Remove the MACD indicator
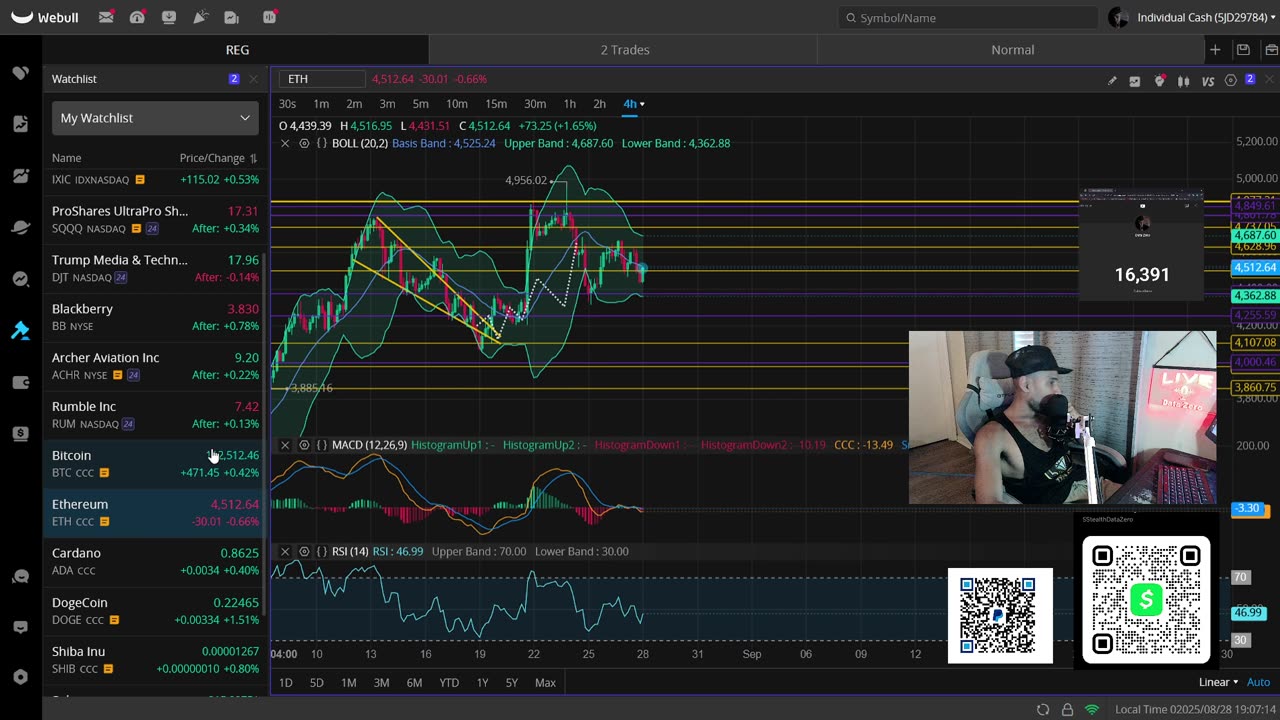The height and width of the screenshot is (720, 1280). pos(285,445)
